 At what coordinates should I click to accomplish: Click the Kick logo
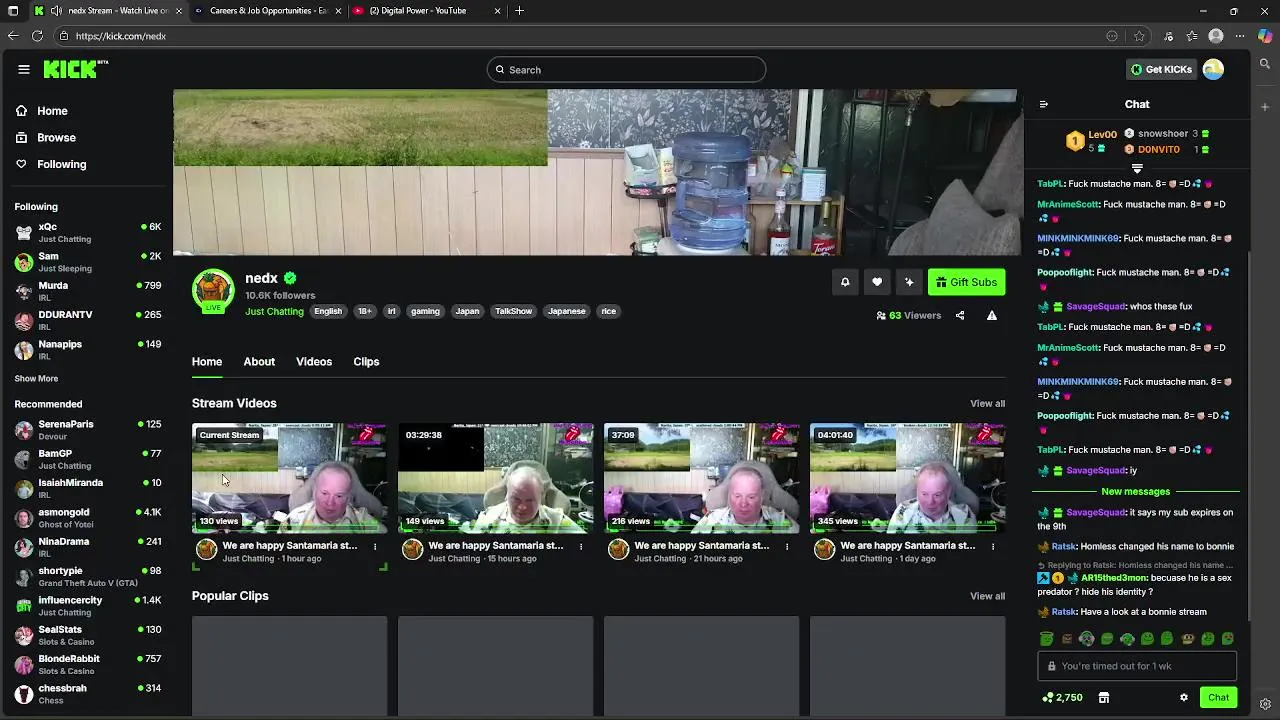[x=75, y=69]
